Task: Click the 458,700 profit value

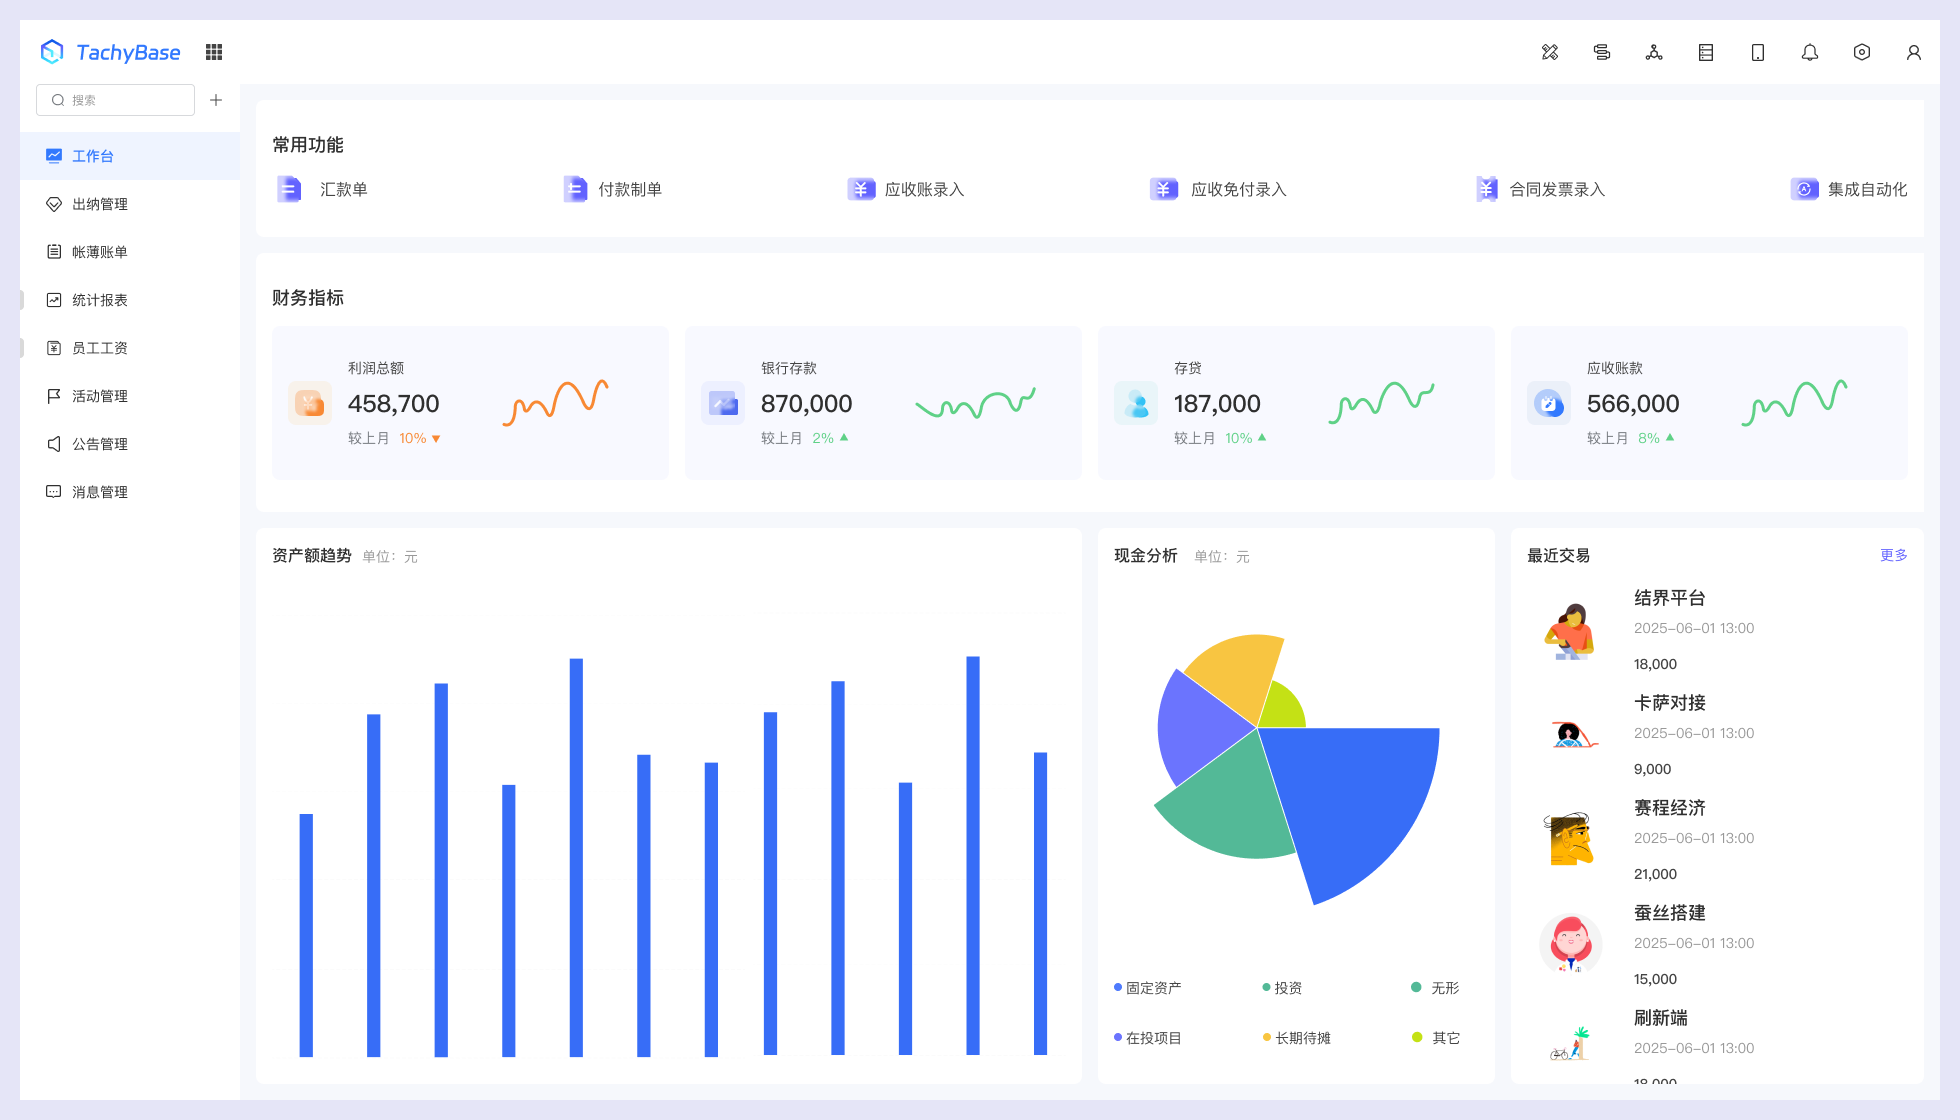Action: coord(394,404)
